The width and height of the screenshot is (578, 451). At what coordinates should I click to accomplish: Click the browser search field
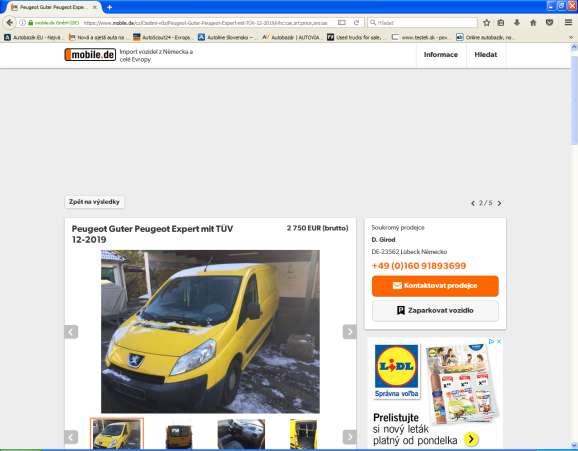(x=422, y=22)
